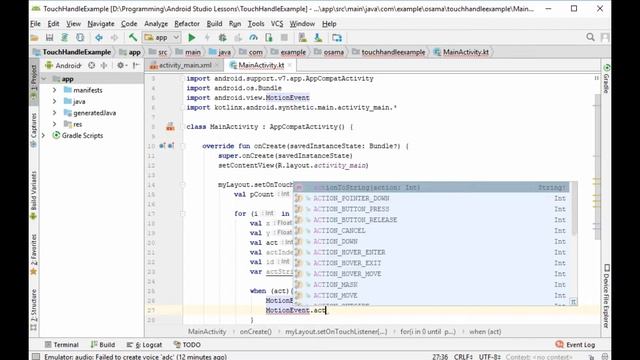Sync project using the refresh toolbar icon
This screenshot has height=360, width=640.
(x=64, y=38)
